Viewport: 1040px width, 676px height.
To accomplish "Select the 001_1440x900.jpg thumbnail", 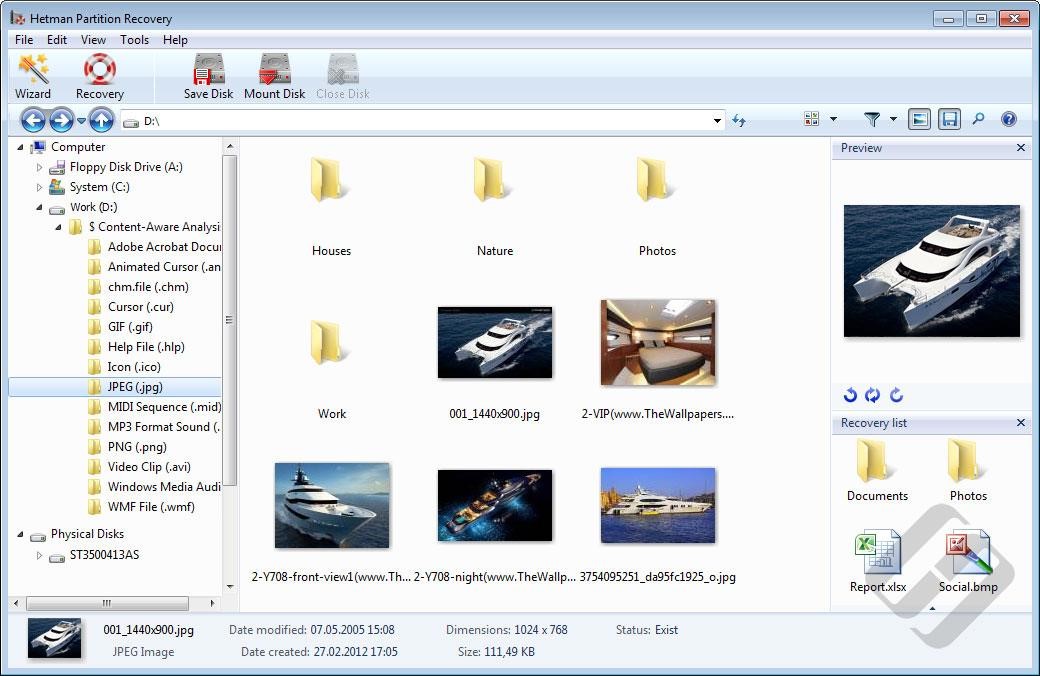I will 494,341.
